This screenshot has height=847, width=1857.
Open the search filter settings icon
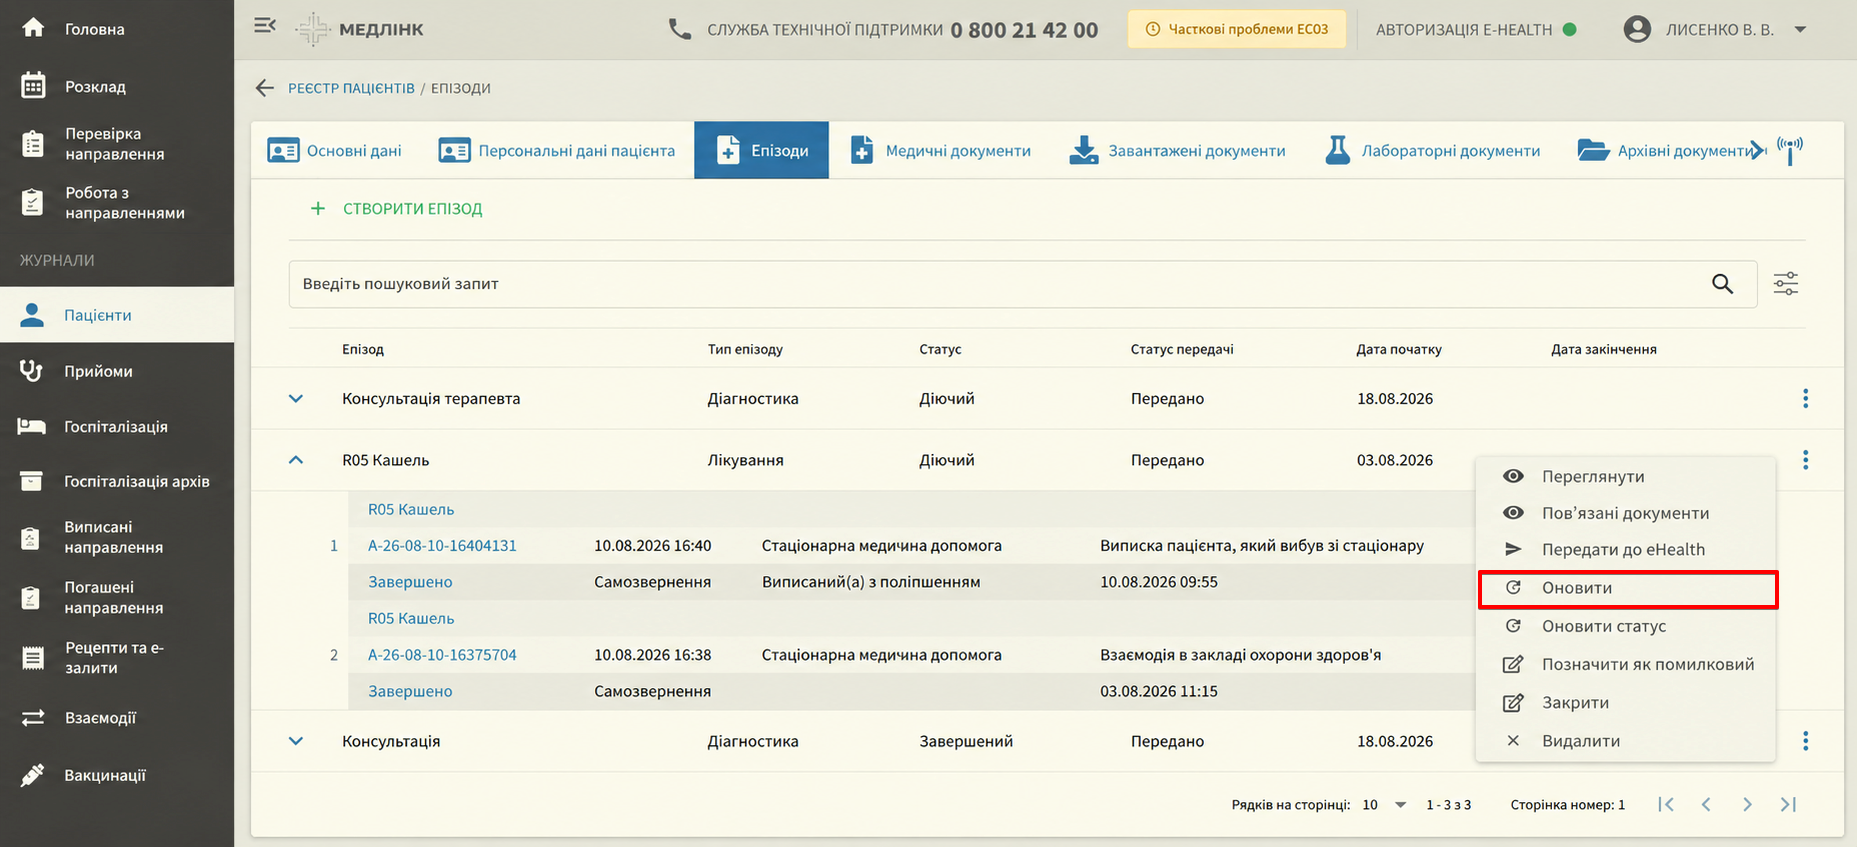[1786, 284]
